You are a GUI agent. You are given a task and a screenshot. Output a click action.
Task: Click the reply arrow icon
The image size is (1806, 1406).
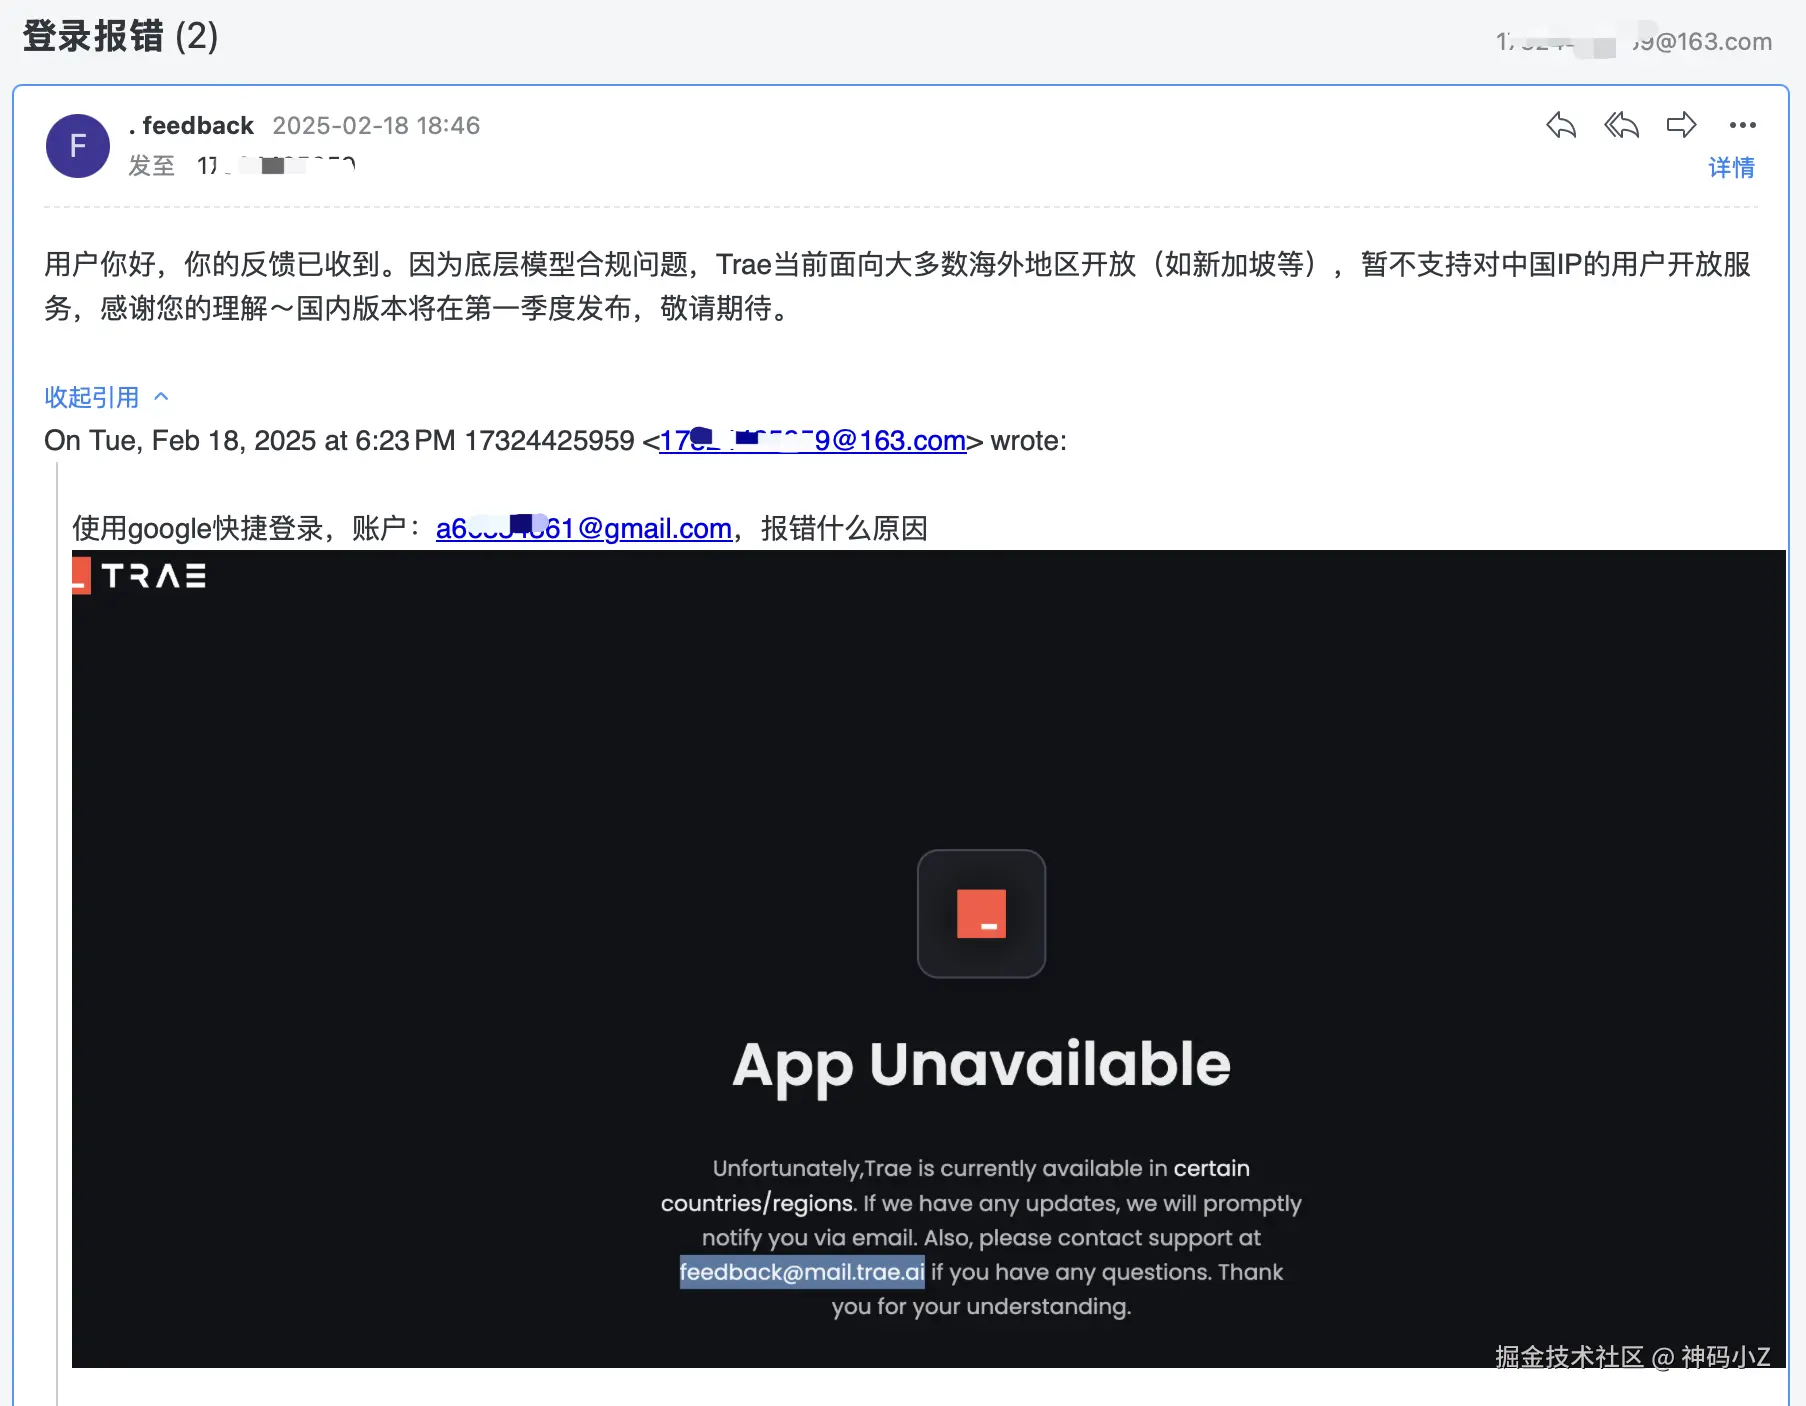pyautogui.click(x=1561, y=125)
